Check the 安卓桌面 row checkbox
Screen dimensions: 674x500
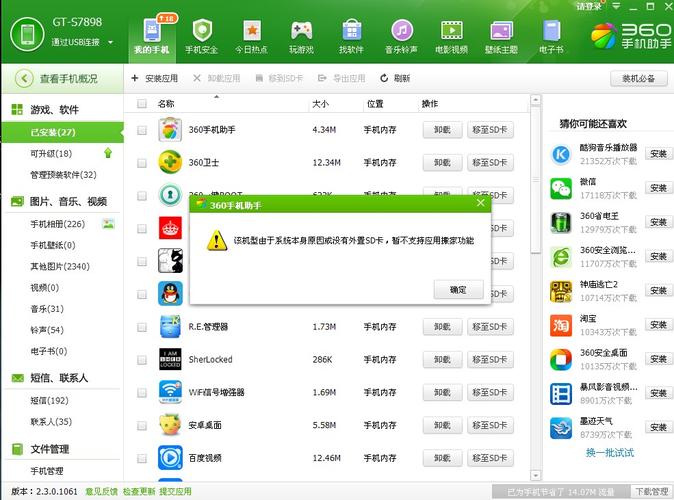coord(141,426)
